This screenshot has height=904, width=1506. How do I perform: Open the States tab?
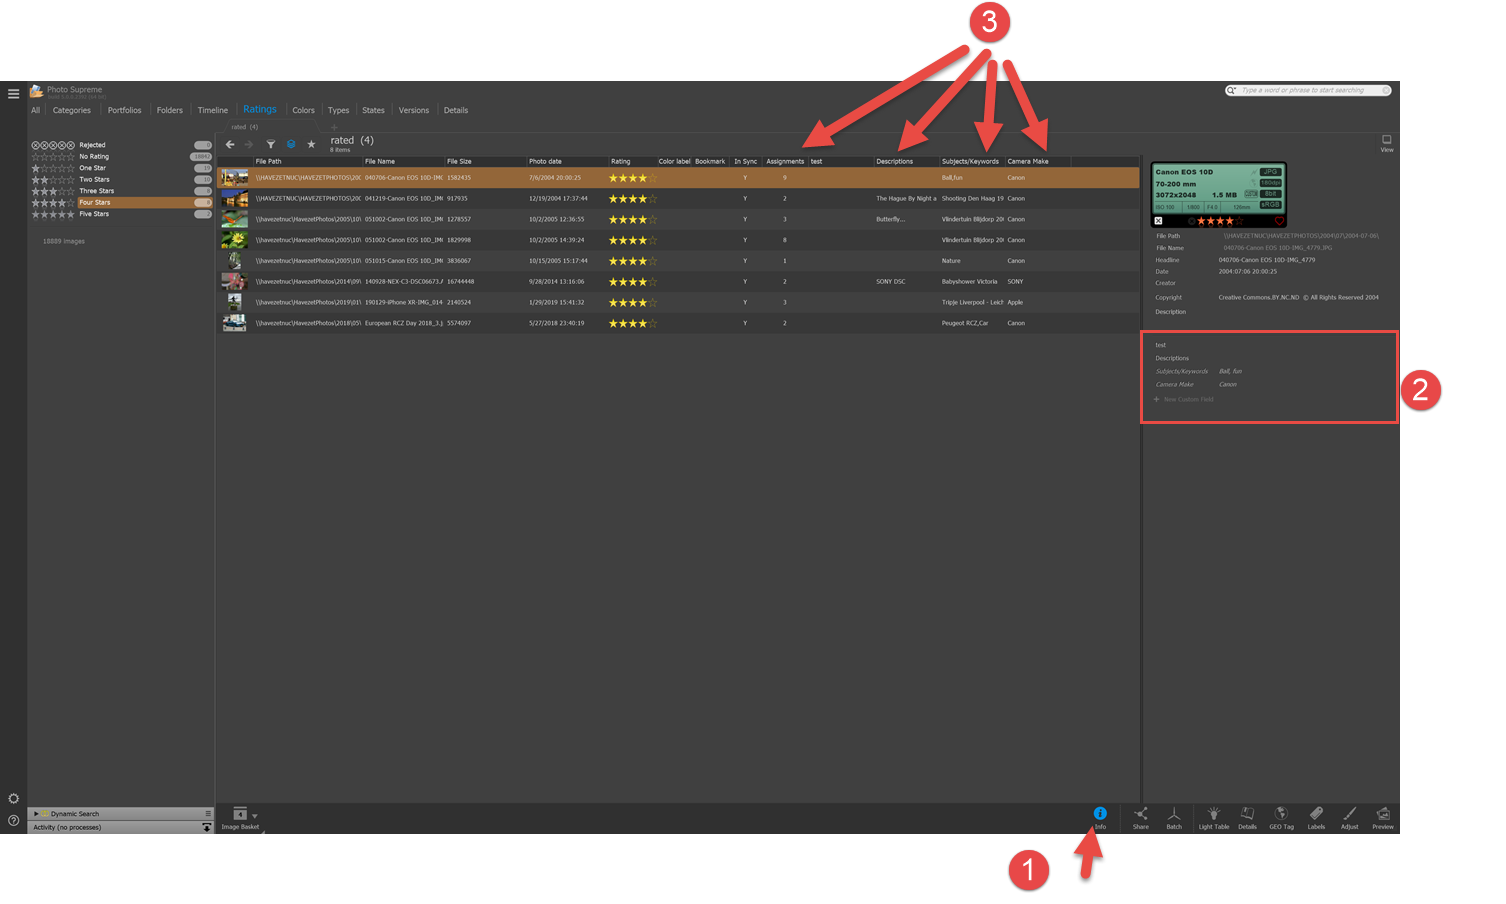tap(373, 110)
